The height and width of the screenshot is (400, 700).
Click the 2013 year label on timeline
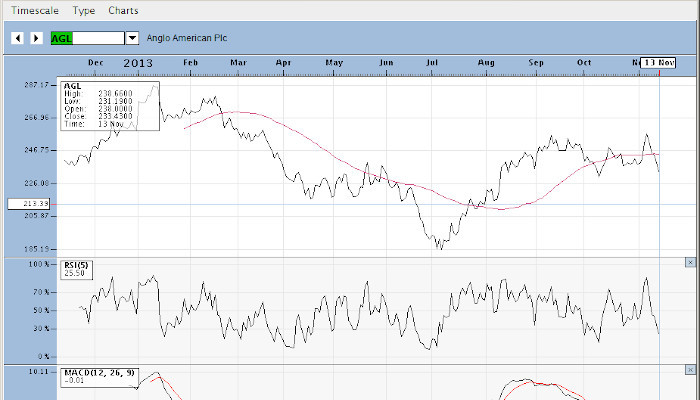139,62
